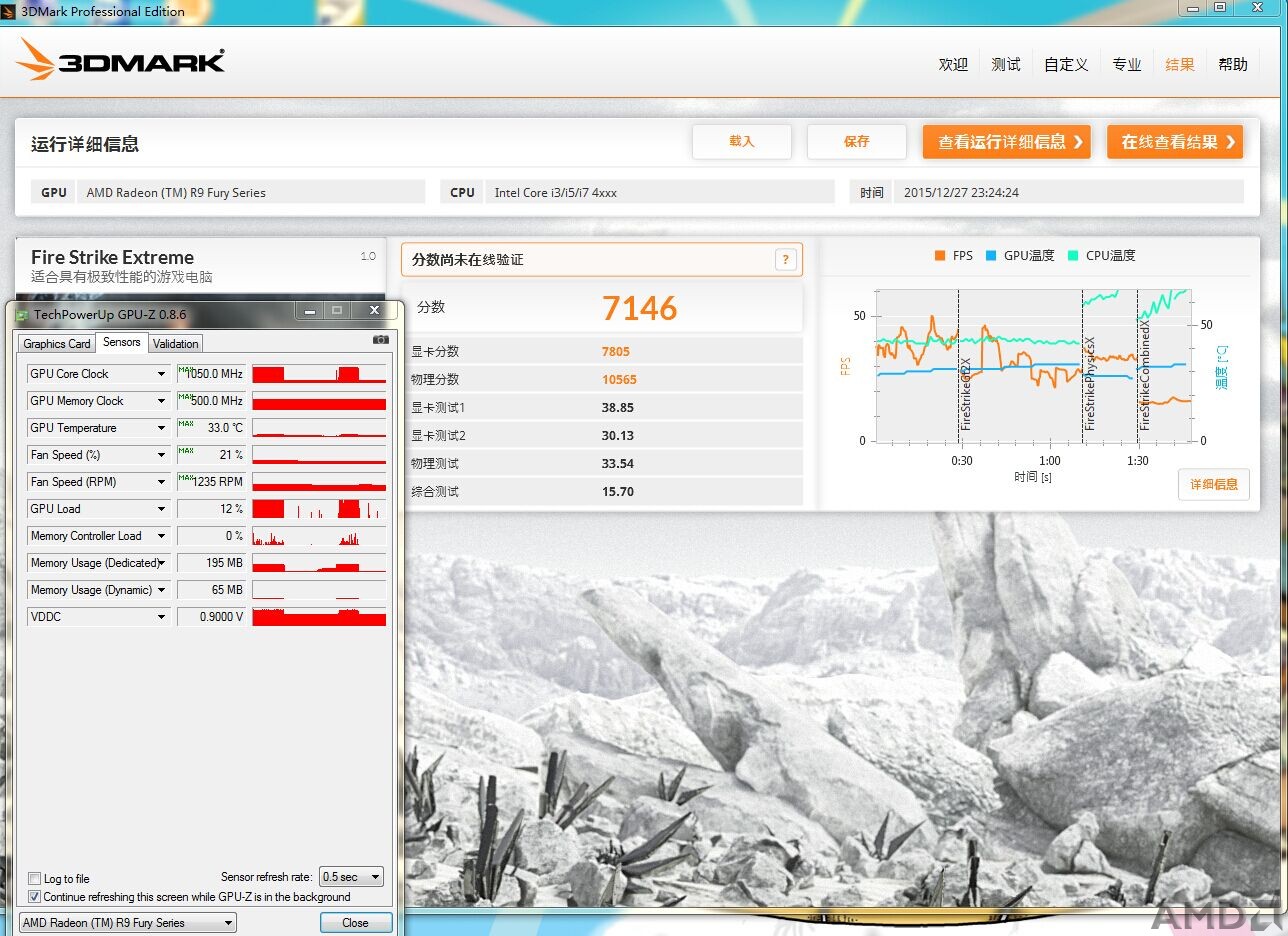Click the 综合测试 value 15.70
Screen dimensions: 1288x936
(x=618, y=492)
